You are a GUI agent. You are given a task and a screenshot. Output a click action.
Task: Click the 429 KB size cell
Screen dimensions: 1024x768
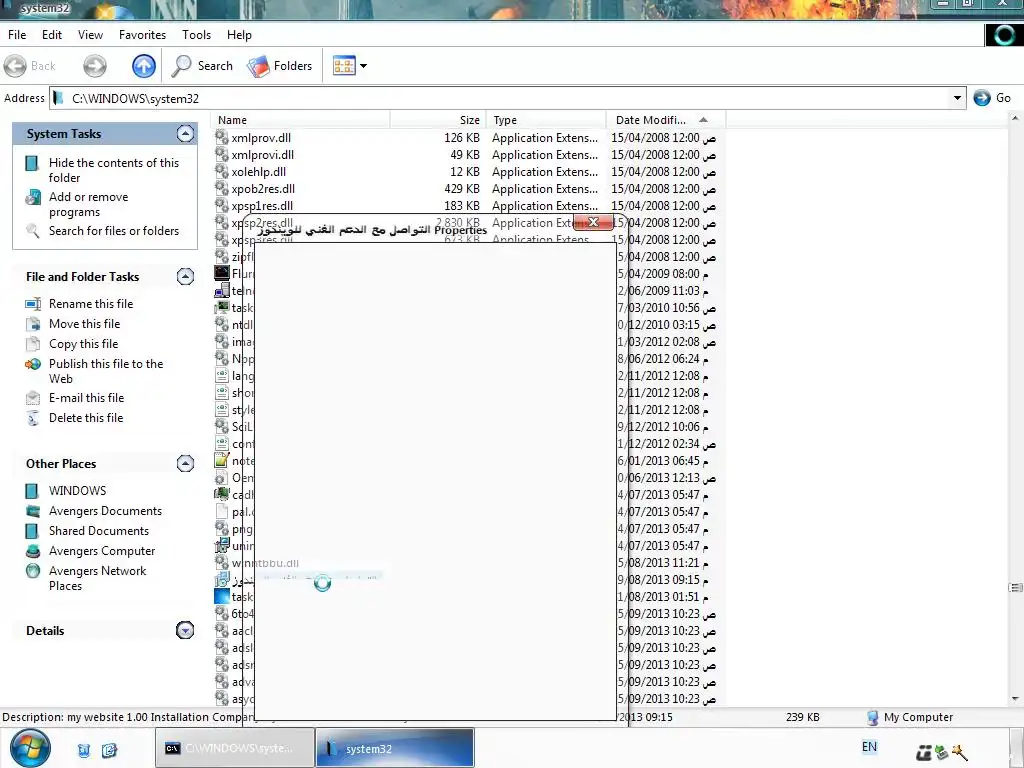point(462,189)
